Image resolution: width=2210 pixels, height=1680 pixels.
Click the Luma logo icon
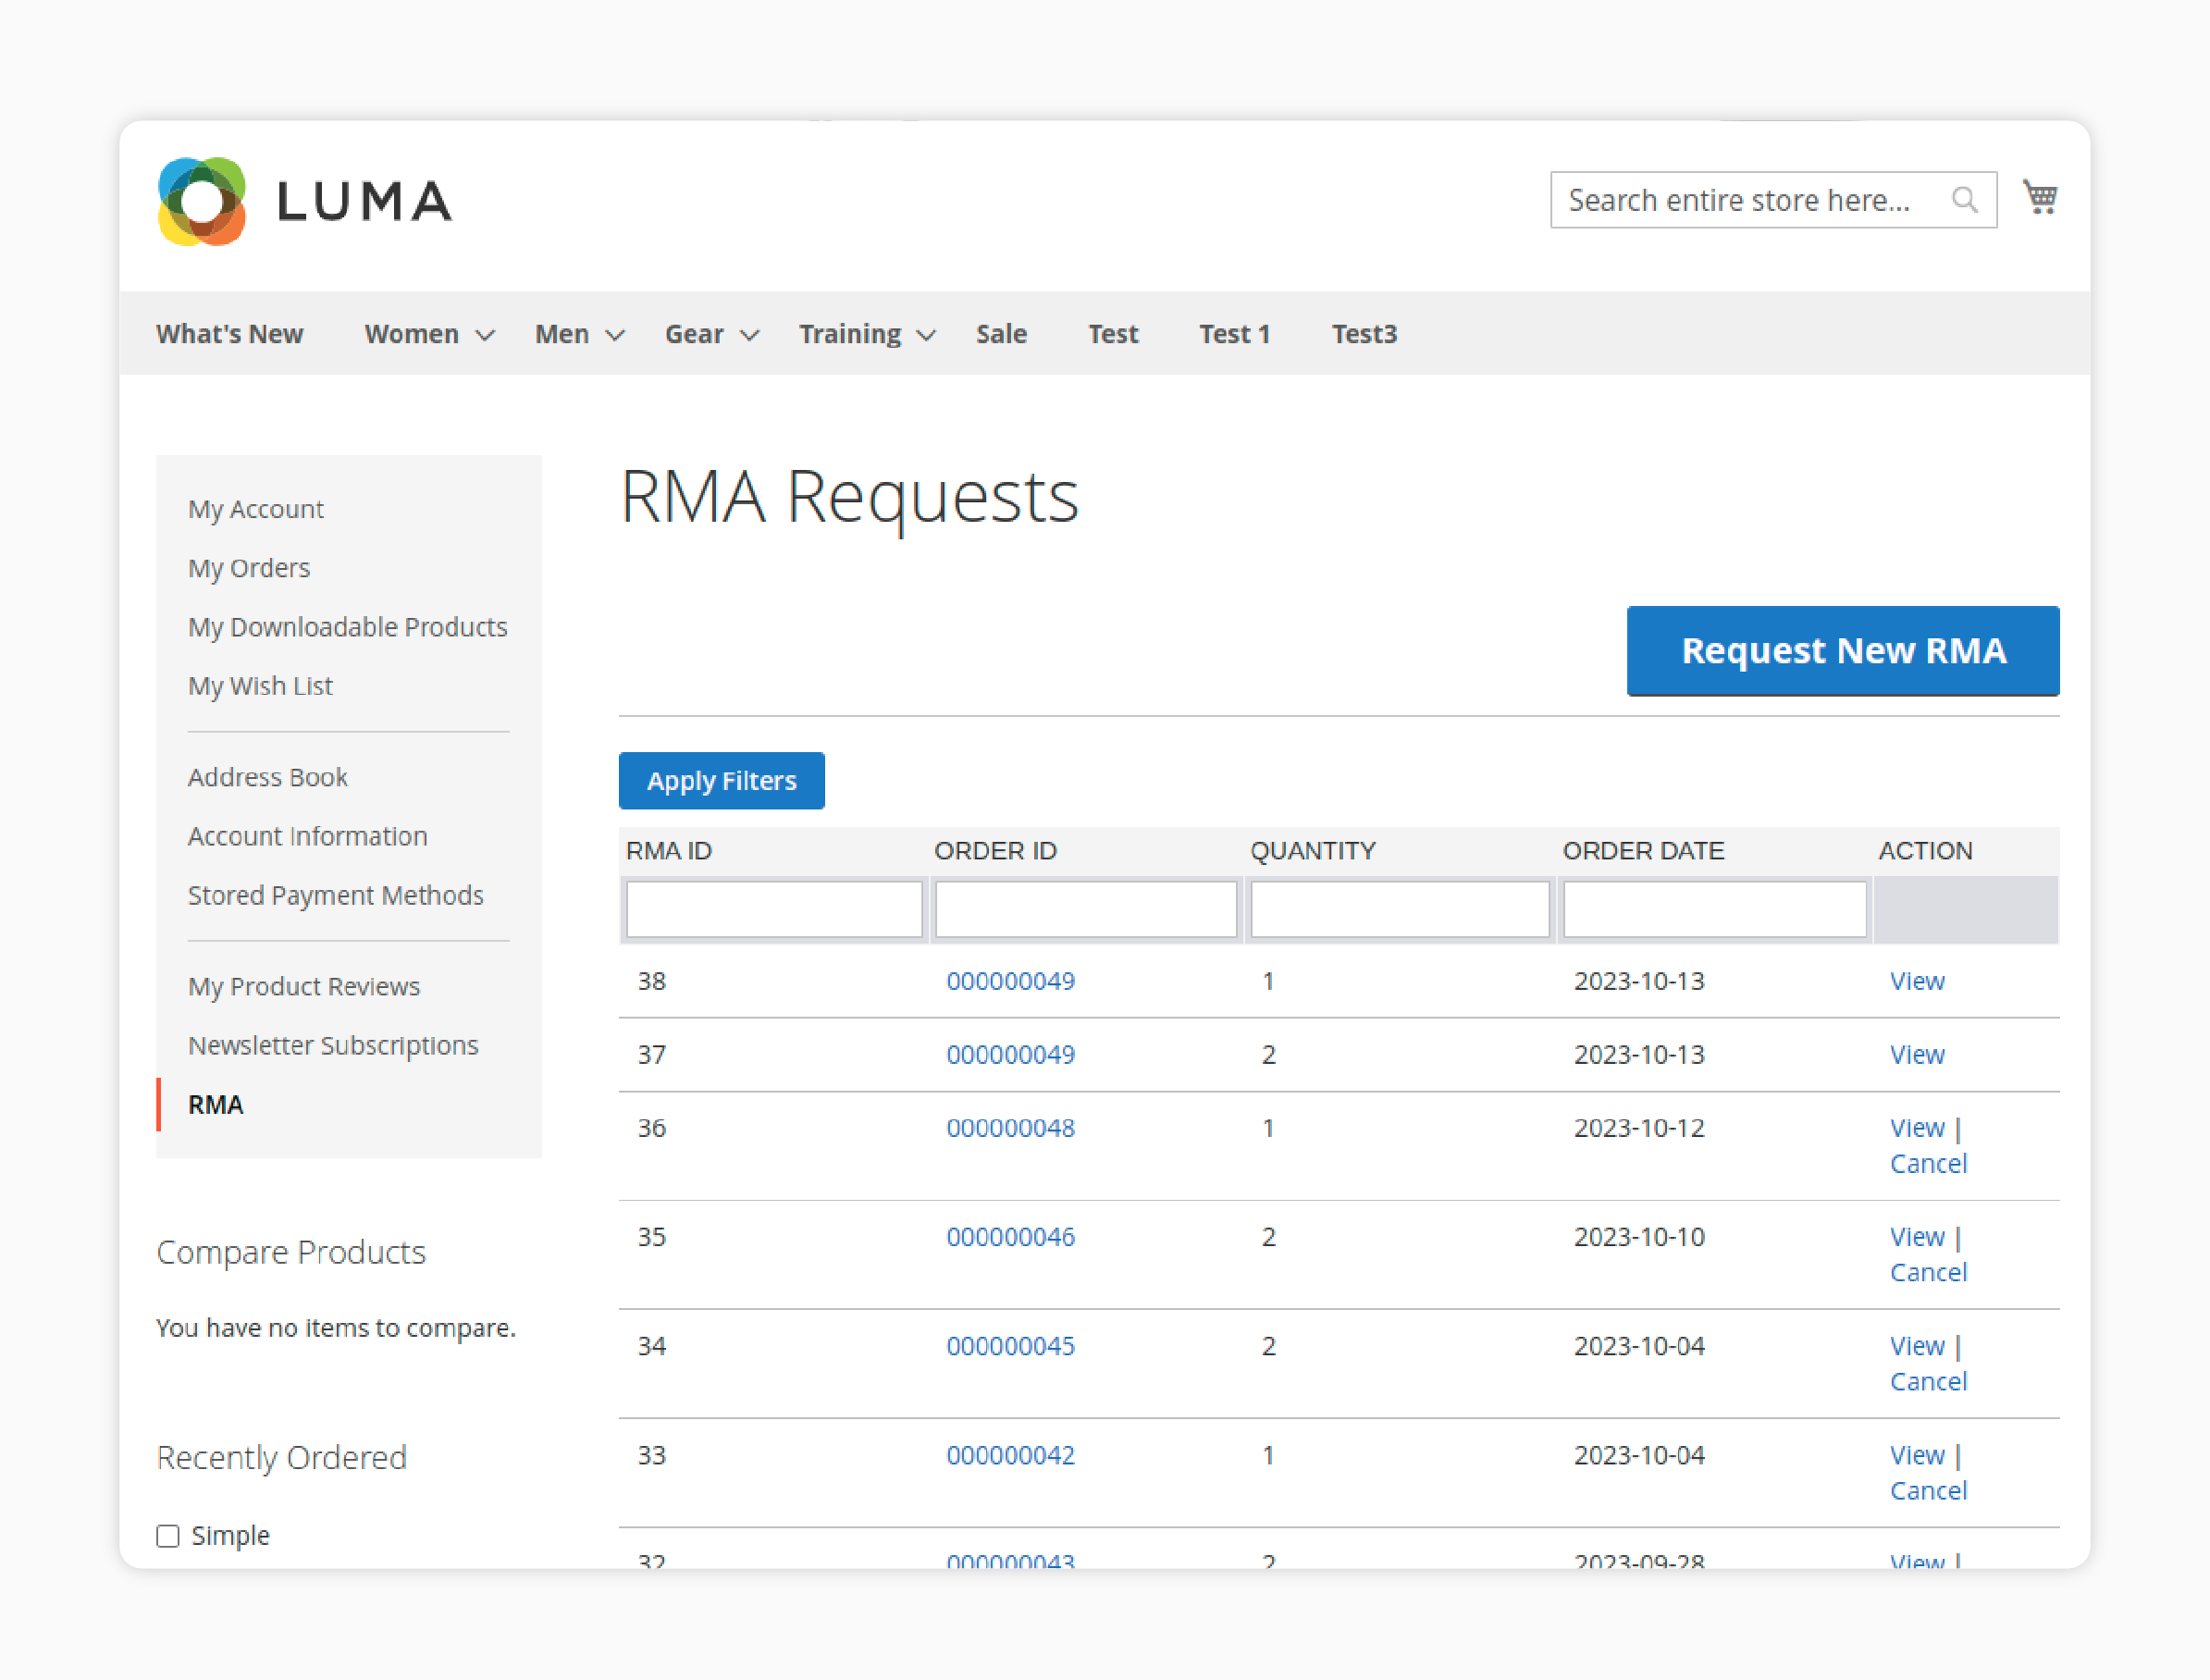tap(202, 200)
